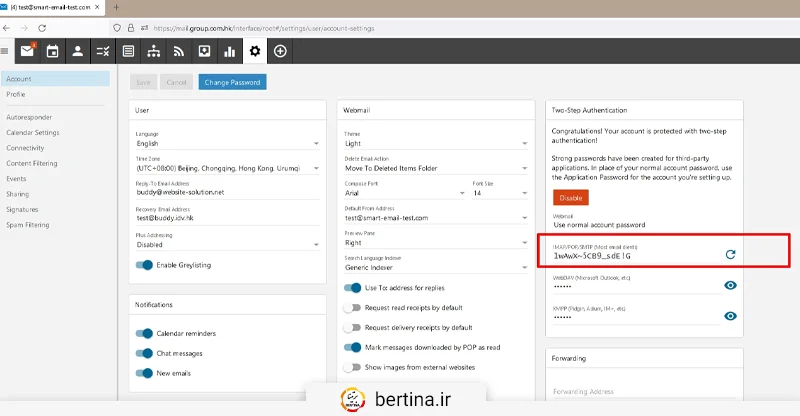This screenshot has height=416, width=800.
Task: Open the Calendar icon in toolbar
Action: [52, 51]
